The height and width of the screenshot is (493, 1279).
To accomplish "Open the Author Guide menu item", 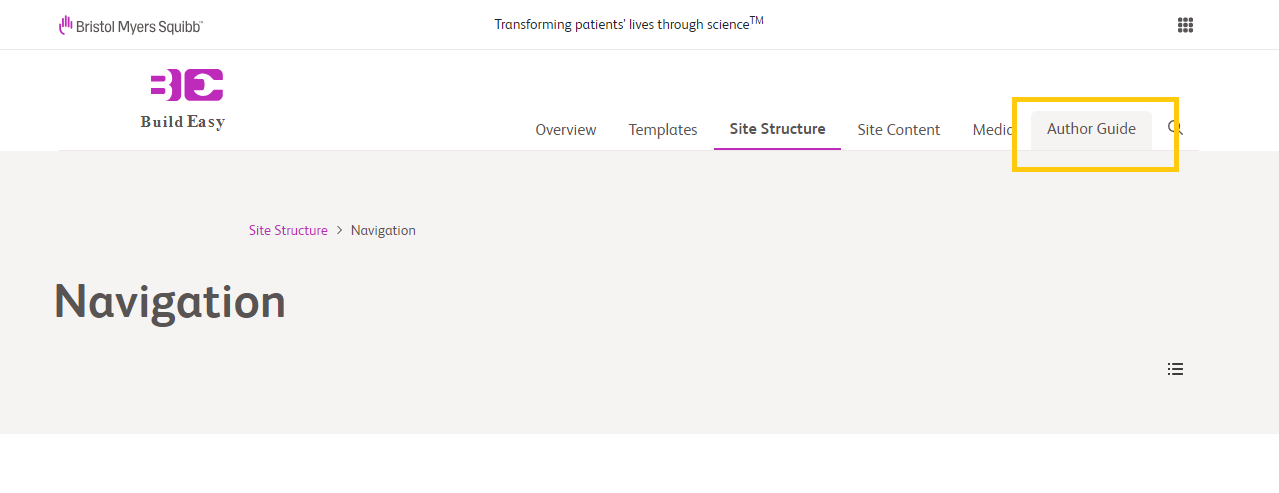I will [x=1091, y=129].
